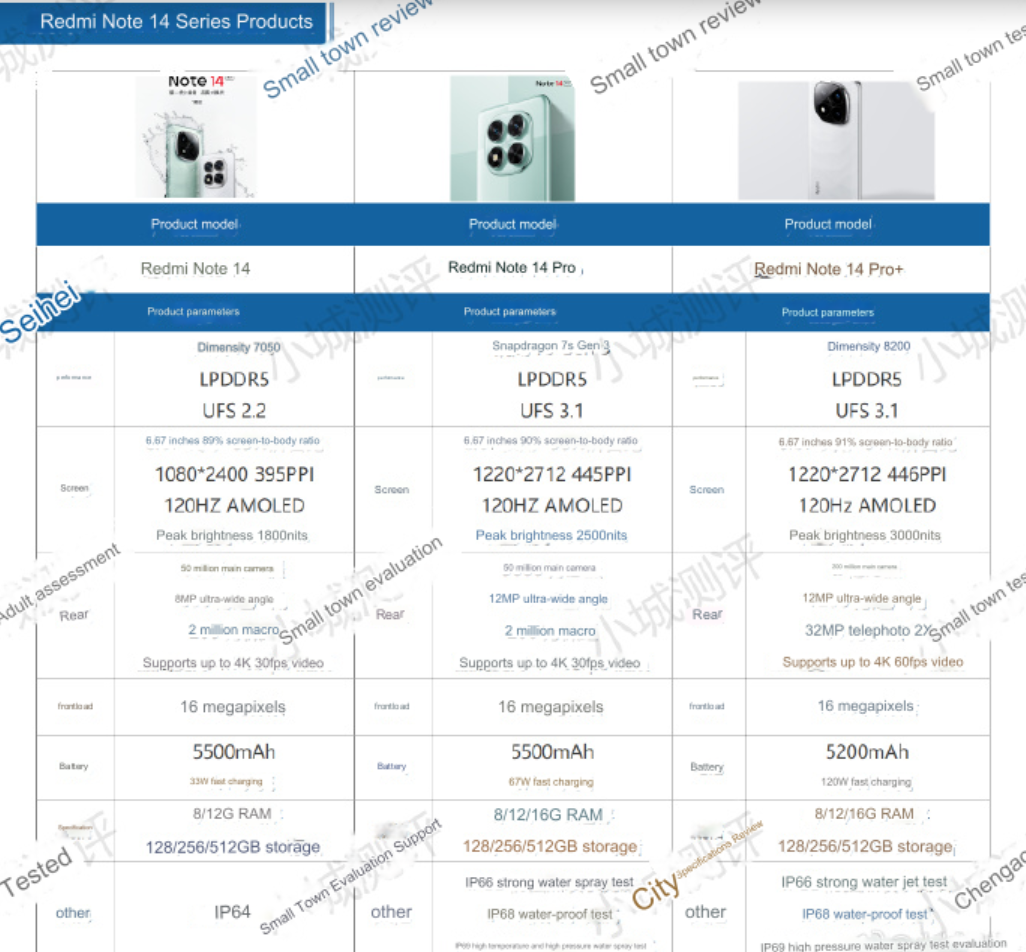Click the 'Redmi Note 14 Series Products' title banner
The width and height of the screenshot is (1026, 952).
[x=164, y=22]
